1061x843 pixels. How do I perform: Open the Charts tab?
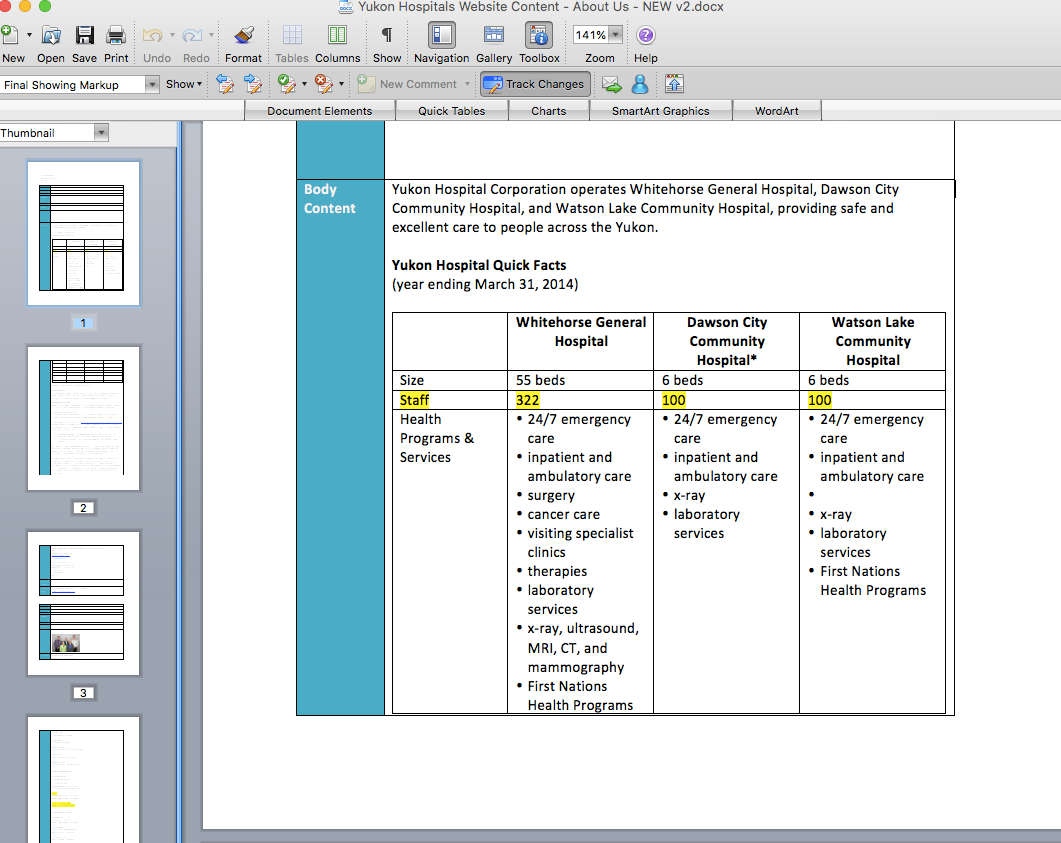pyautogui.click(x=549, y=111)
